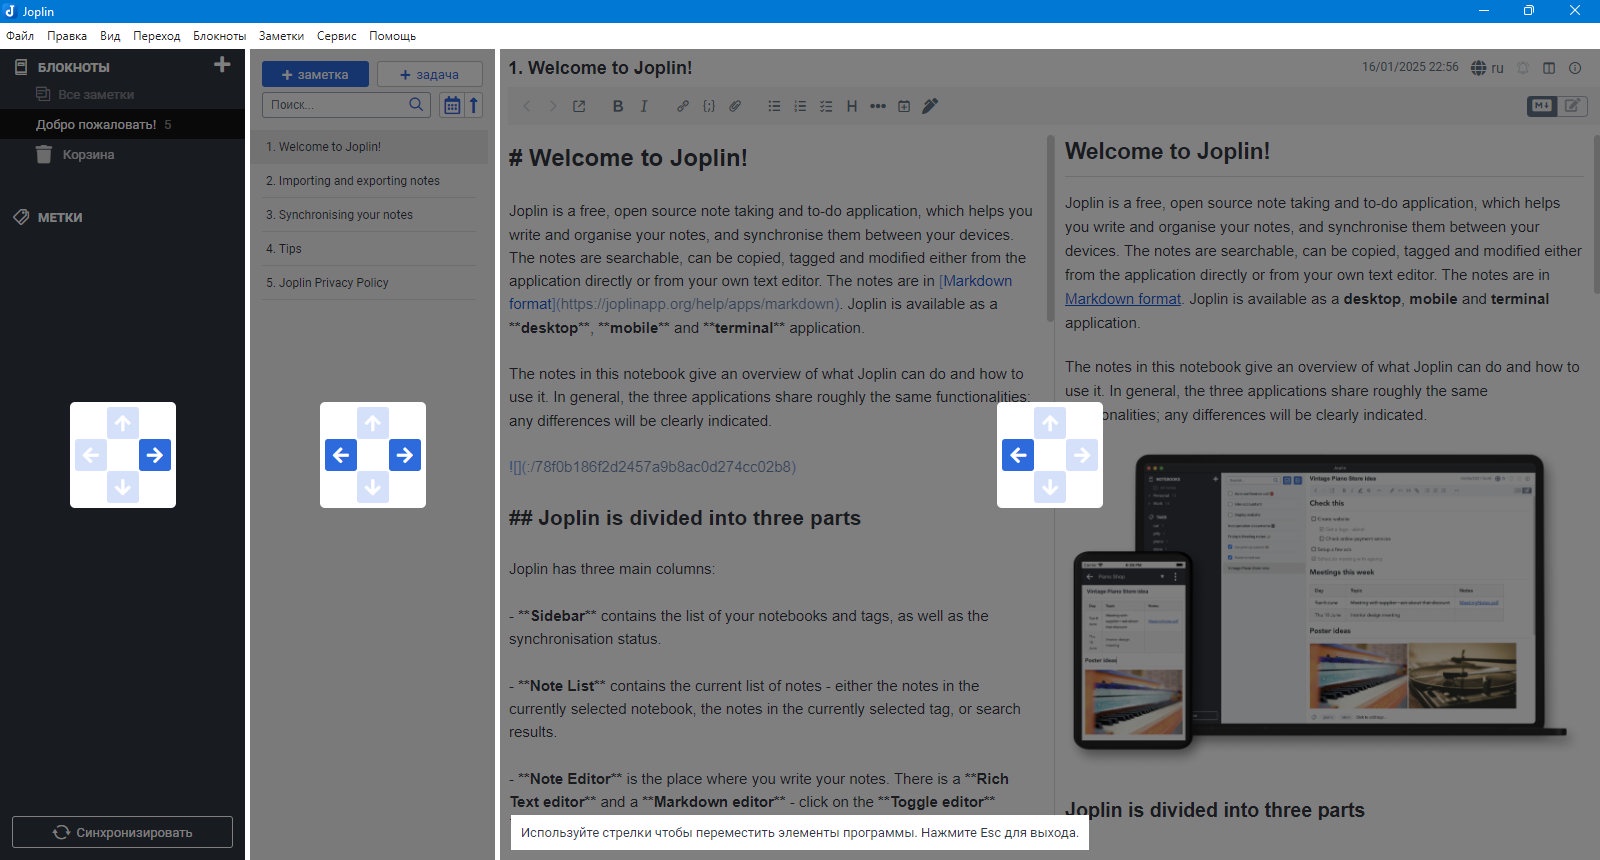Toggle bold formatting in editor toolbar
Screen dimensions: 1600x860
click(618, 106)
